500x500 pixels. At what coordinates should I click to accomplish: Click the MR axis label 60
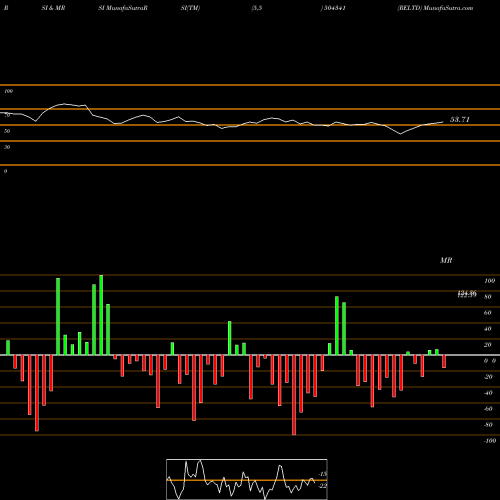488,313
